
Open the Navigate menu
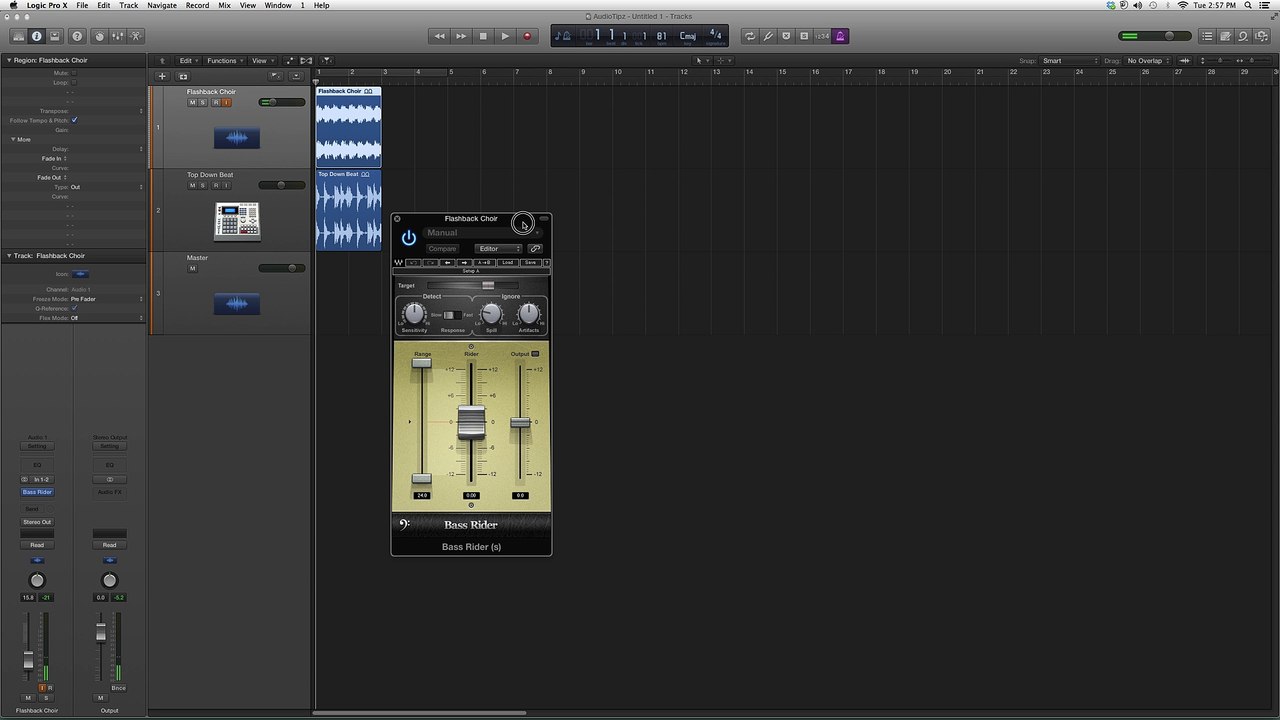click(162, 5)
